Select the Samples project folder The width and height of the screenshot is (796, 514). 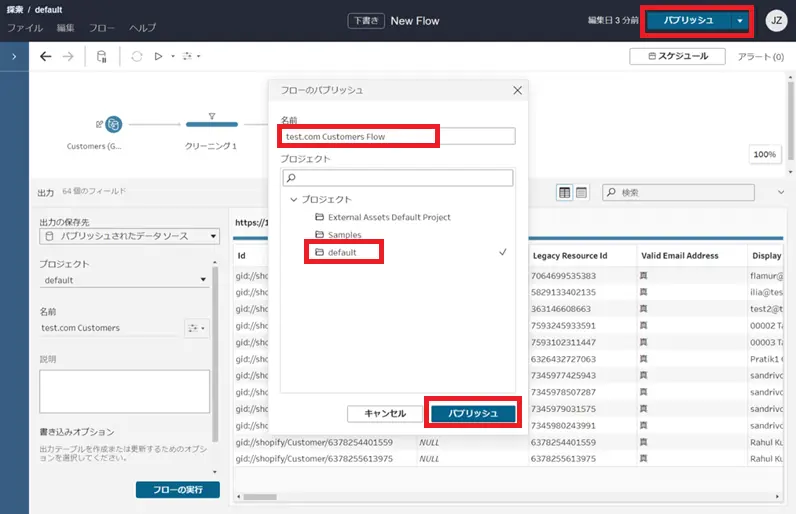click(338, 234)
